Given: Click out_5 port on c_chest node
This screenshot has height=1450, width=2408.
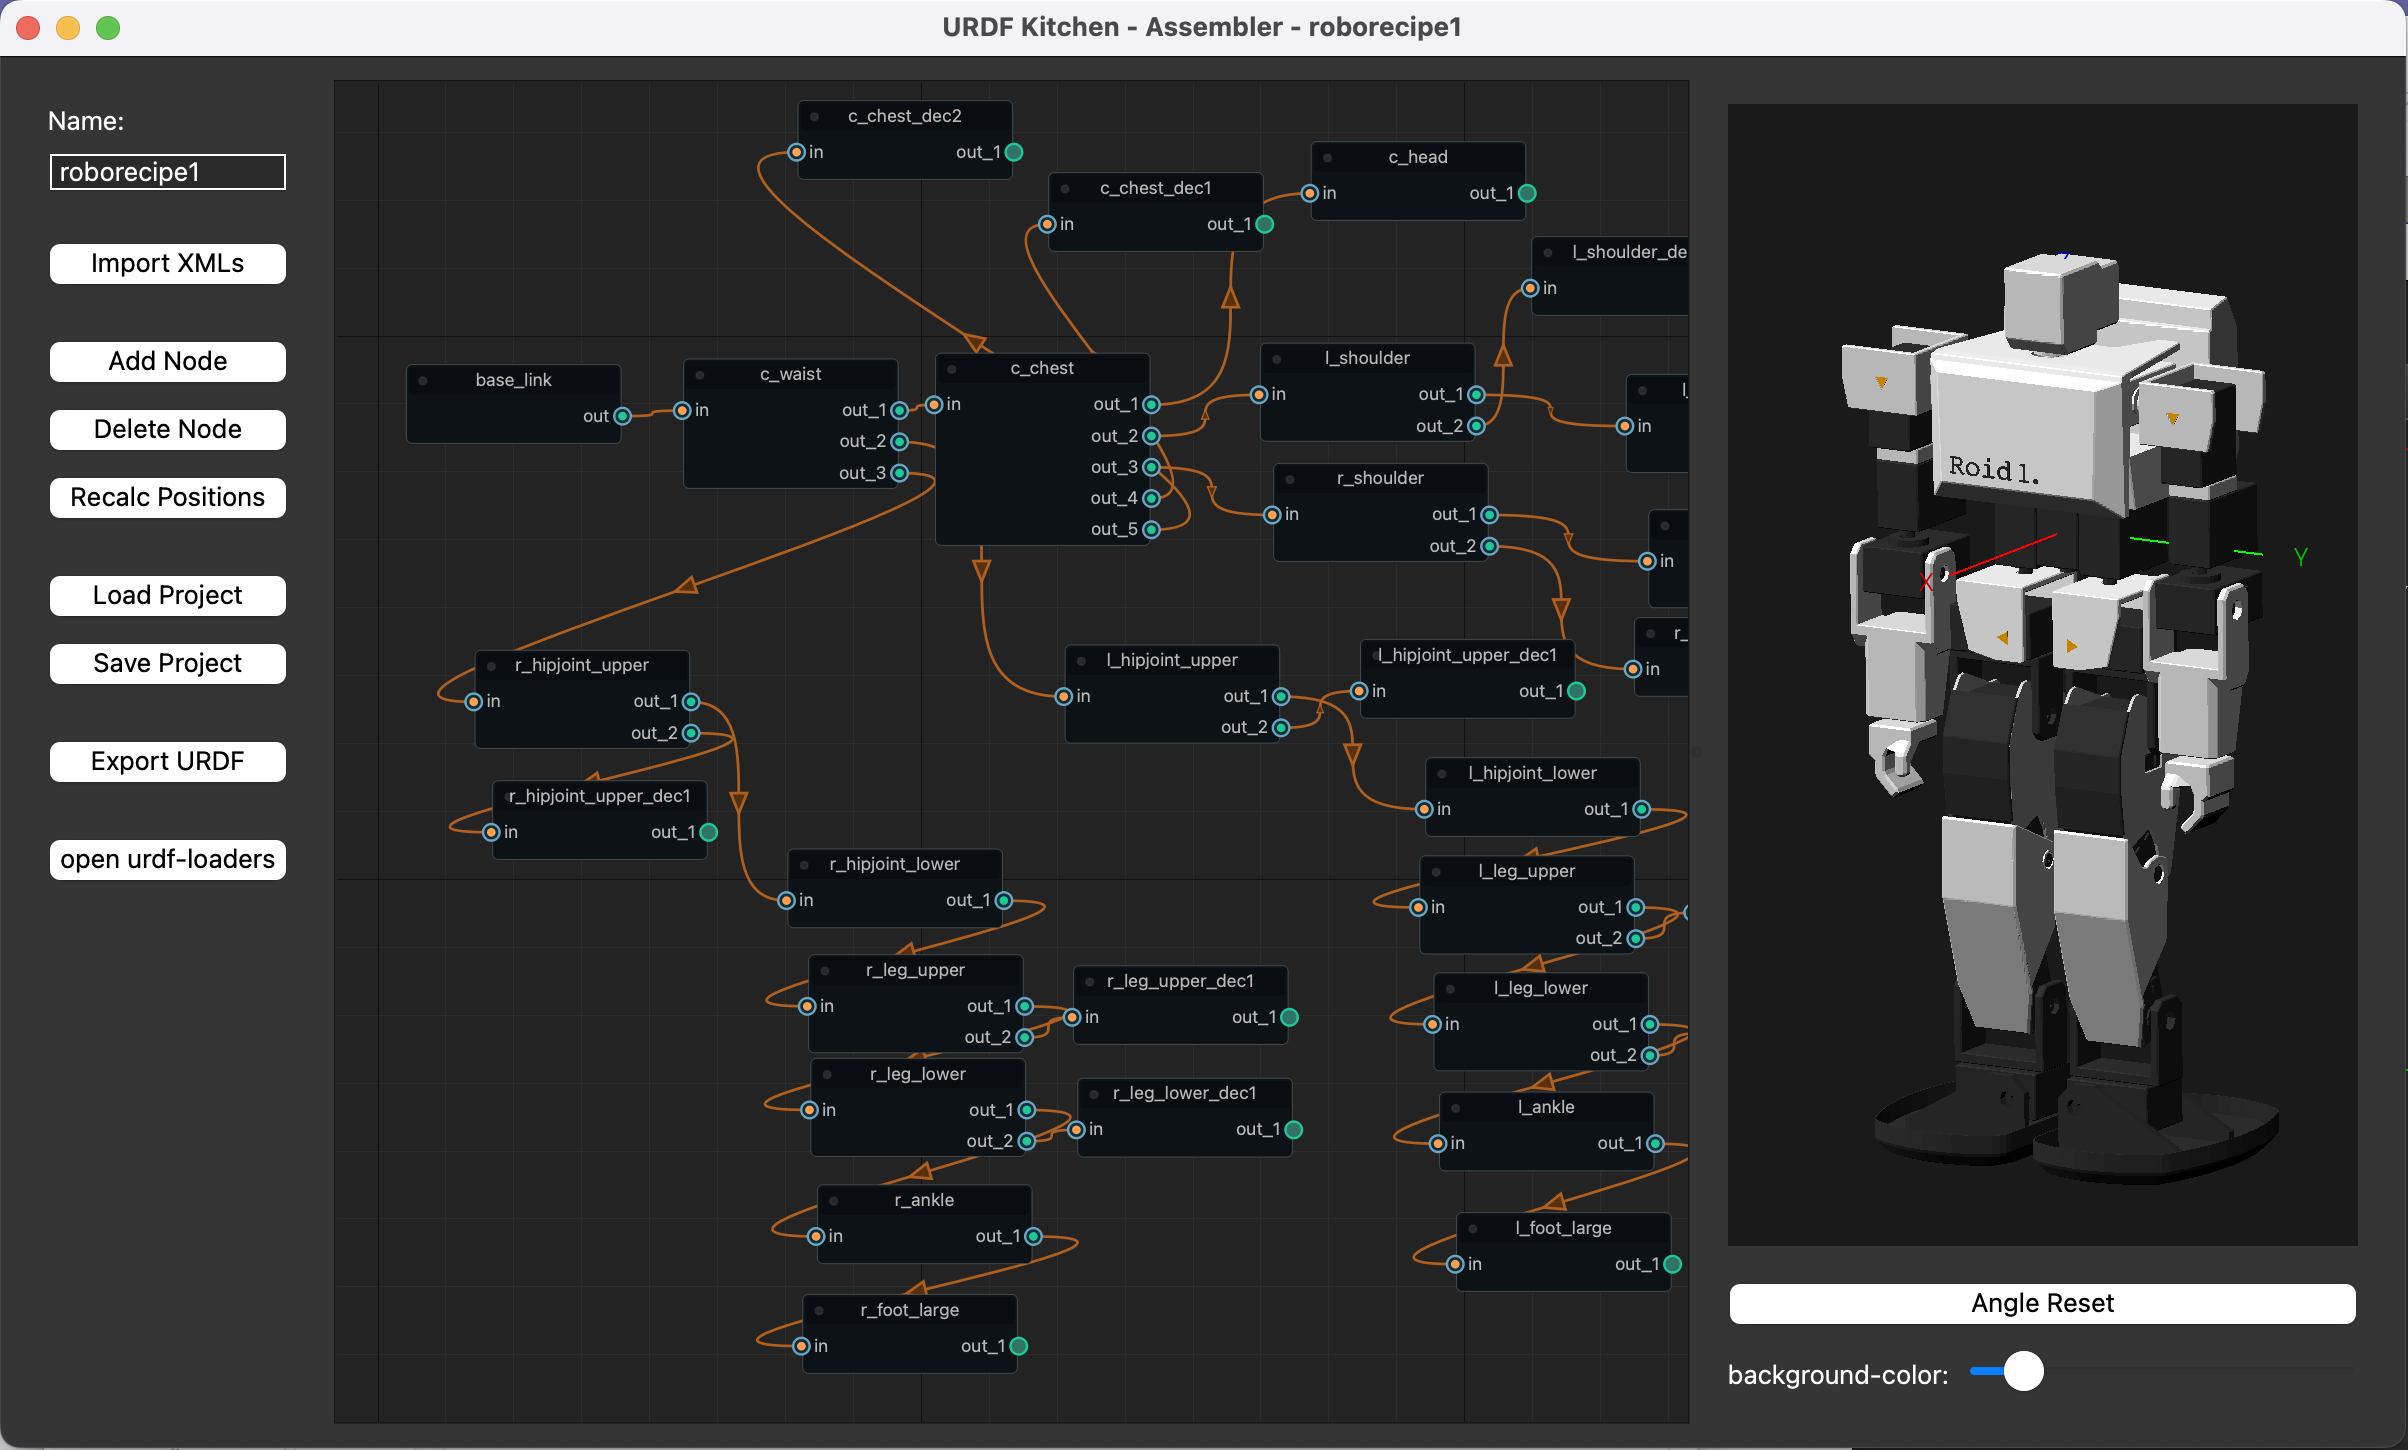Looking at the screenshot, I should click(x=1151, y=529).
